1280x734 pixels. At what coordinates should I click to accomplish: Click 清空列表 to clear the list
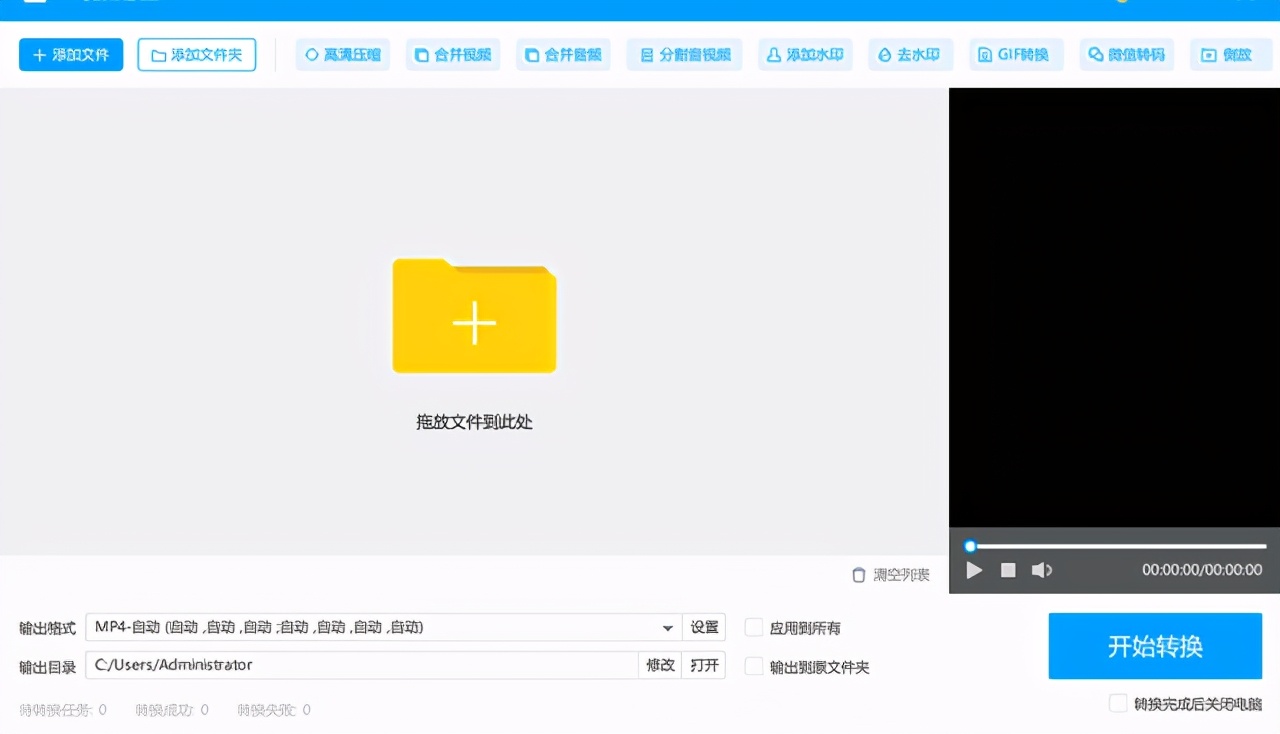point(890,574)
